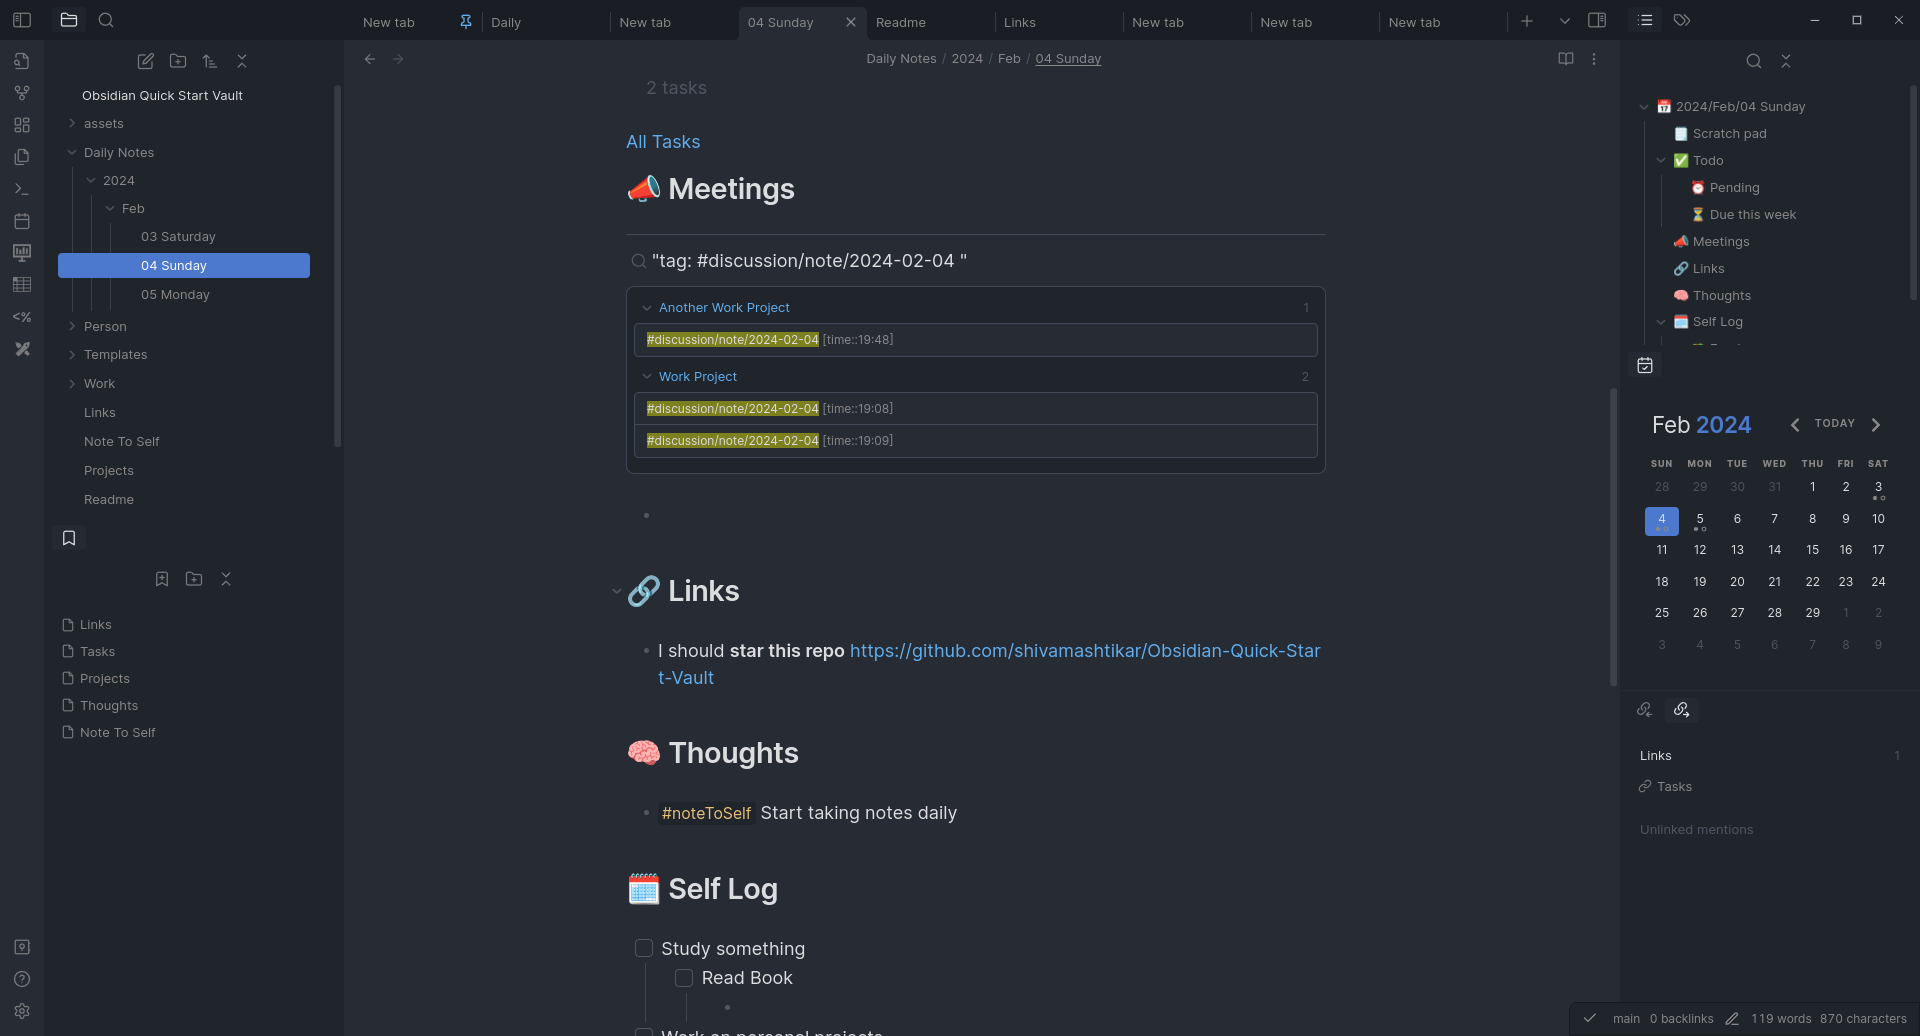Check the Read Book subtask
This screenshot has width=1920, height=1036.
[684, 977]
